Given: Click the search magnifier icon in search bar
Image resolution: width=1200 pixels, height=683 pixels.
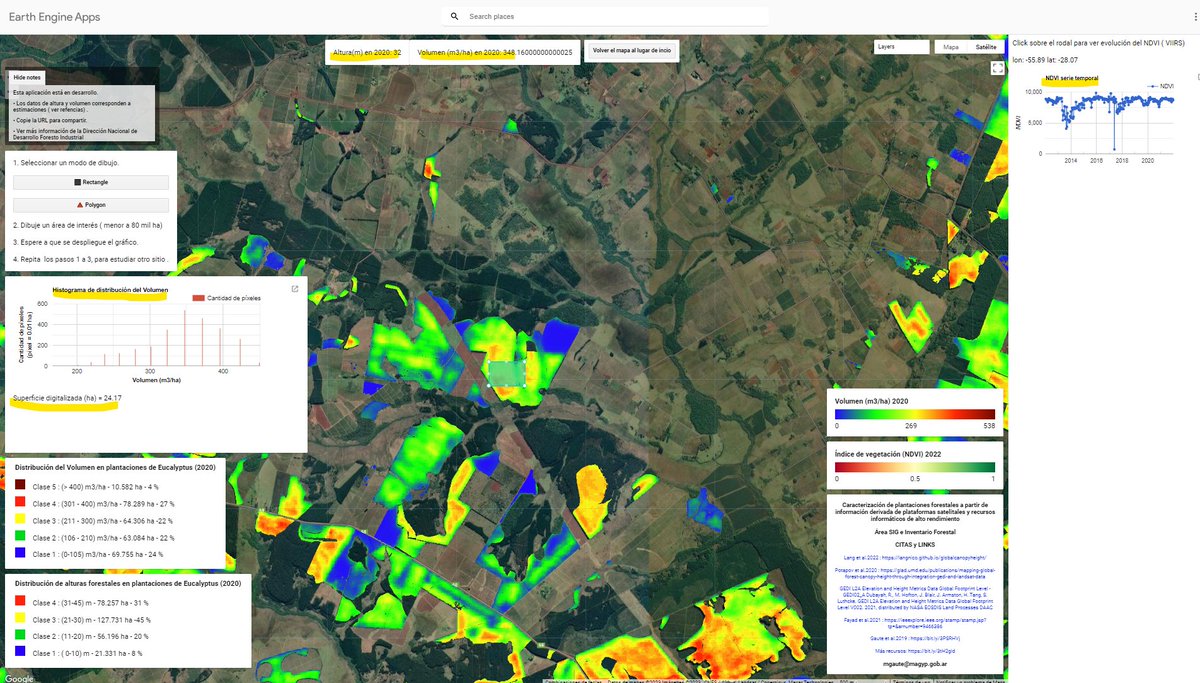Looking at the screenshot, I should click(453, 16).
